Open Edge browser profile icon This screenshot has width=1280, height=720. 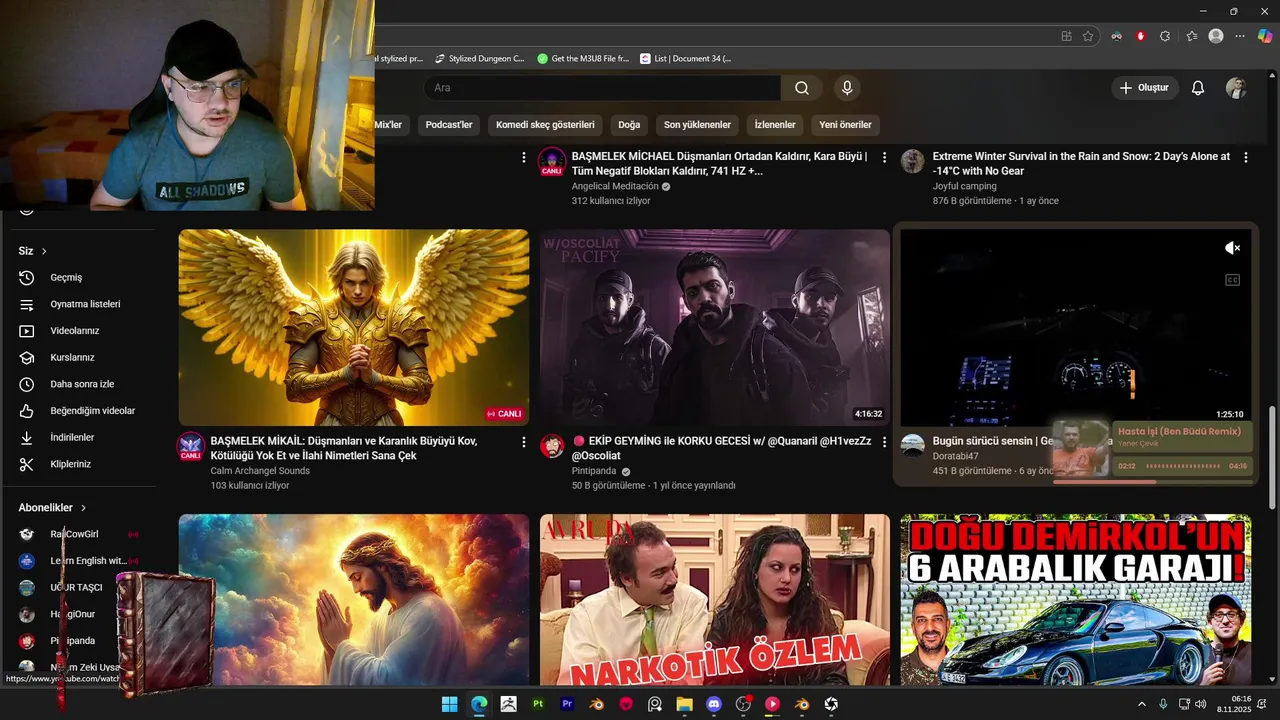(1216, 36)
